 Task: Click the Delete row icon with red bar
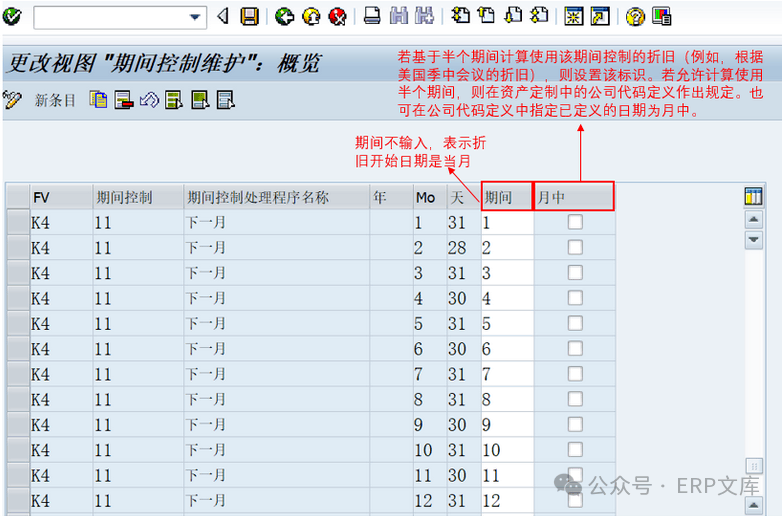coord(124,99)
